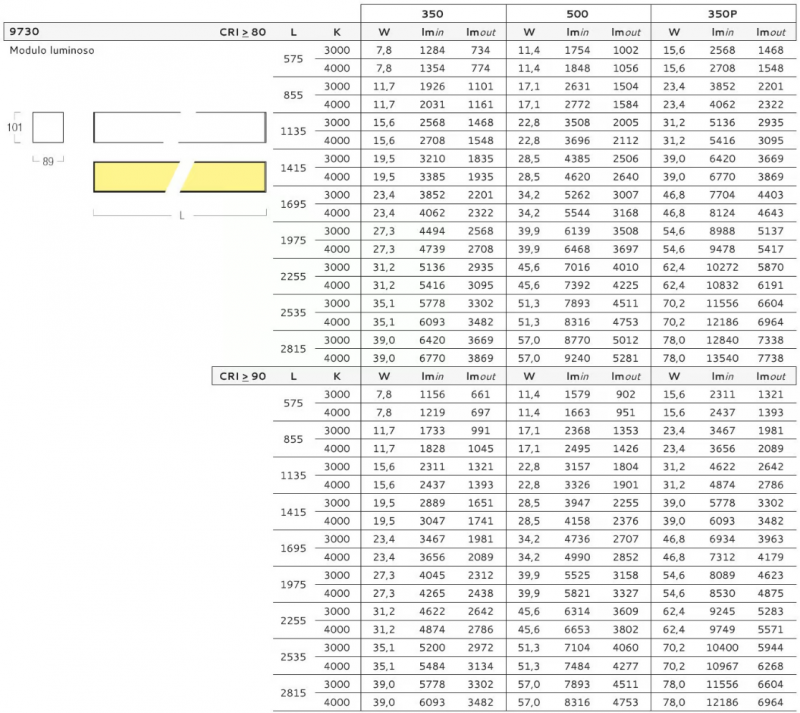Click the "951" lm out cell

pos(626,412)
